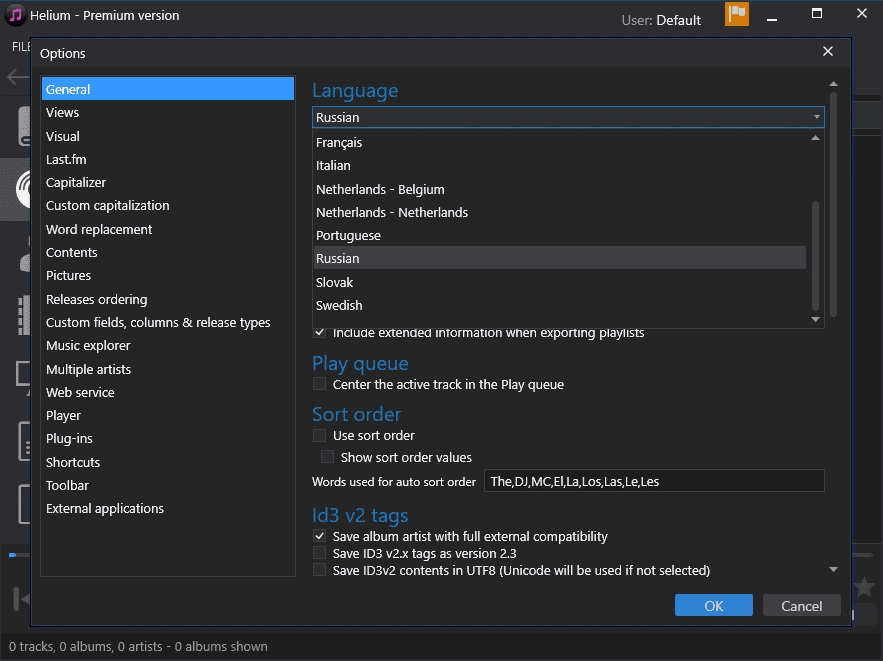Open the Shortcuts options category
Image resolution: width=883 pixels, height=661 pixels.
tap(168, 462)
